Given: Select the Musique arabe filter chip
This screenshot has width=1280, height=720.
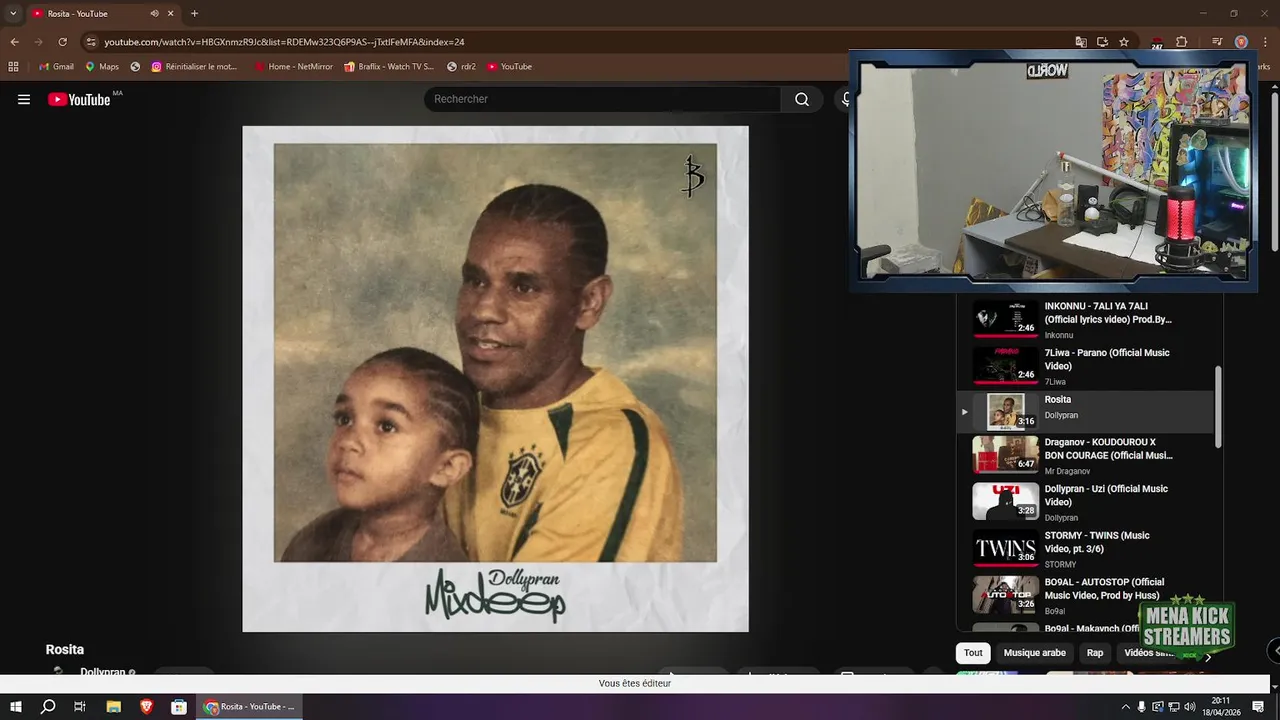Looking at the screenshot, I should pyautogui.click(x=1034, y=653).
